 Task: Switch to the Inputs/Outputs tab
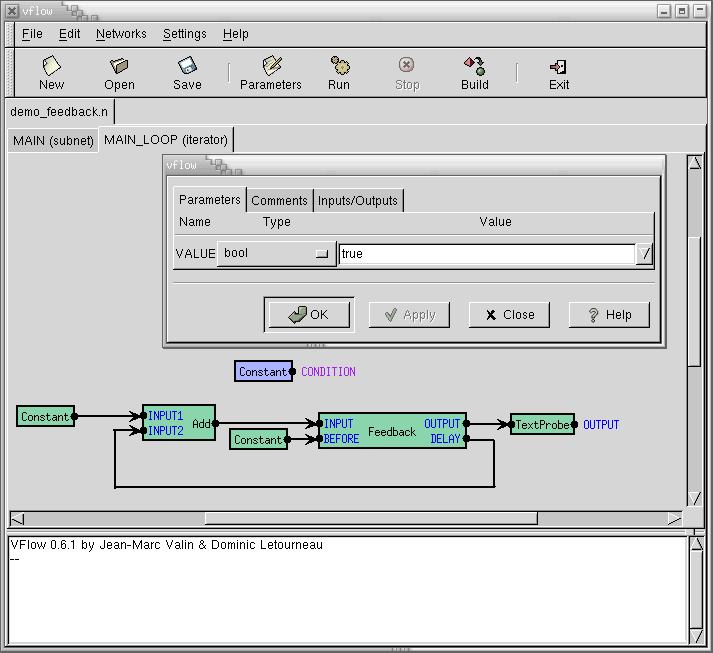(x=357, y=201)
